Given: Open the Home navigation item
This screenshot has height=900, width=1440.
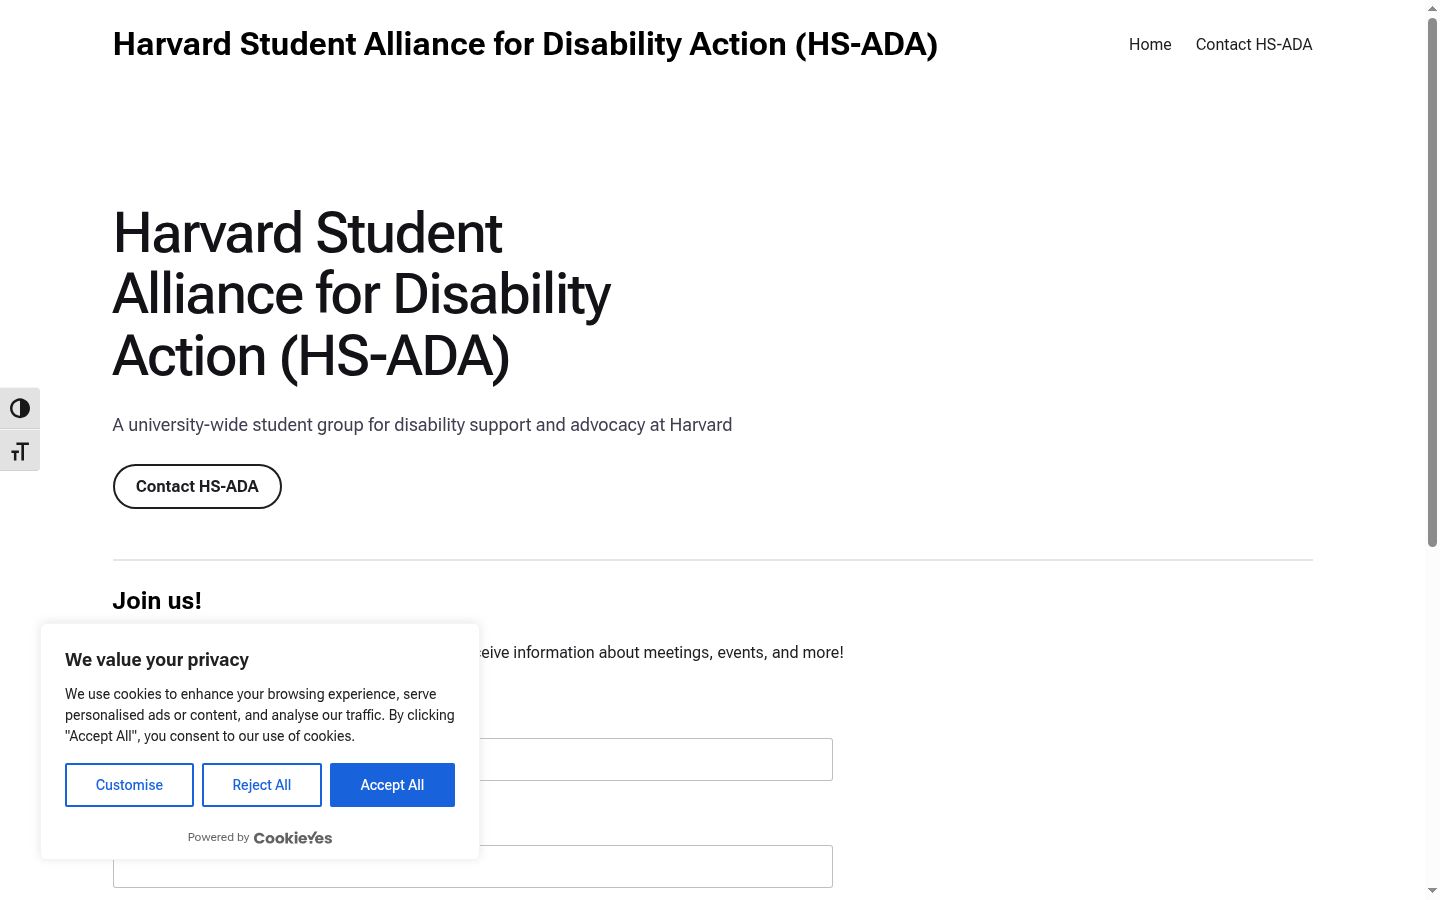Looking at the screenshot, I should click(x=1150, y=44).
